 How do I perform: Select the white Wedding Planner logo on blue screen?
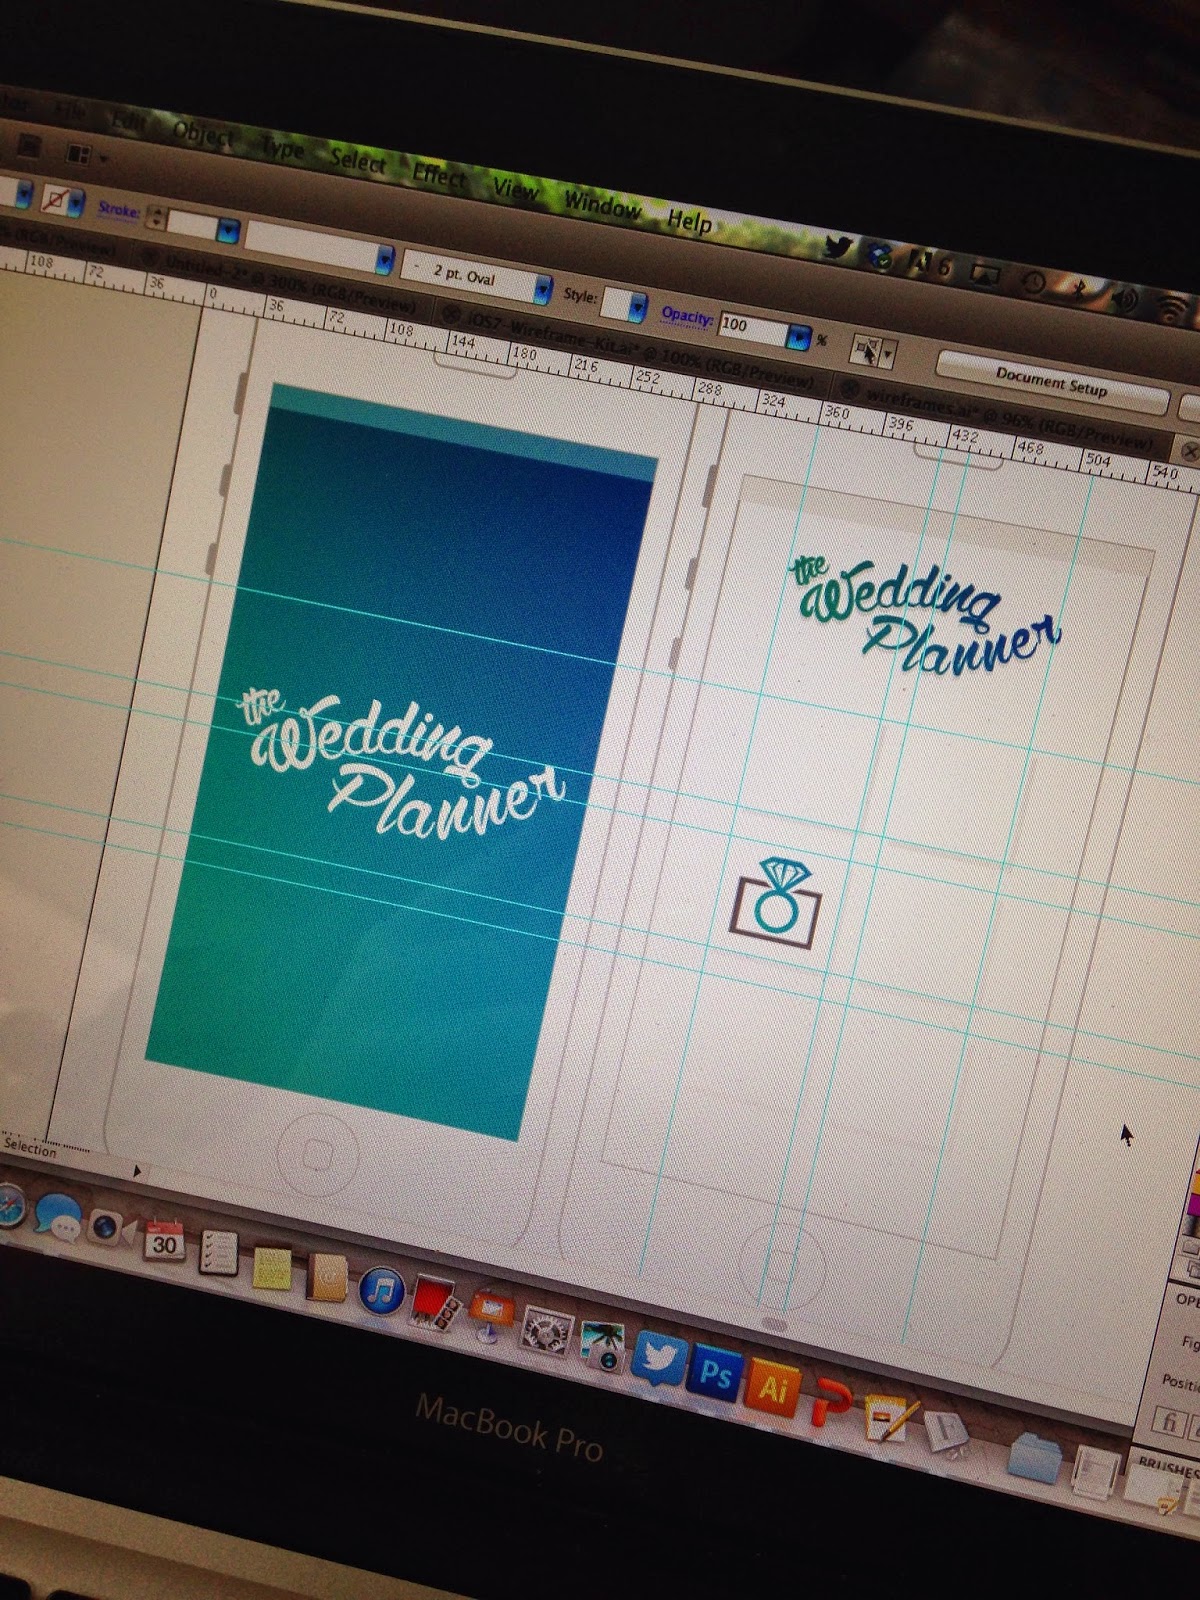tap(400, 765)
